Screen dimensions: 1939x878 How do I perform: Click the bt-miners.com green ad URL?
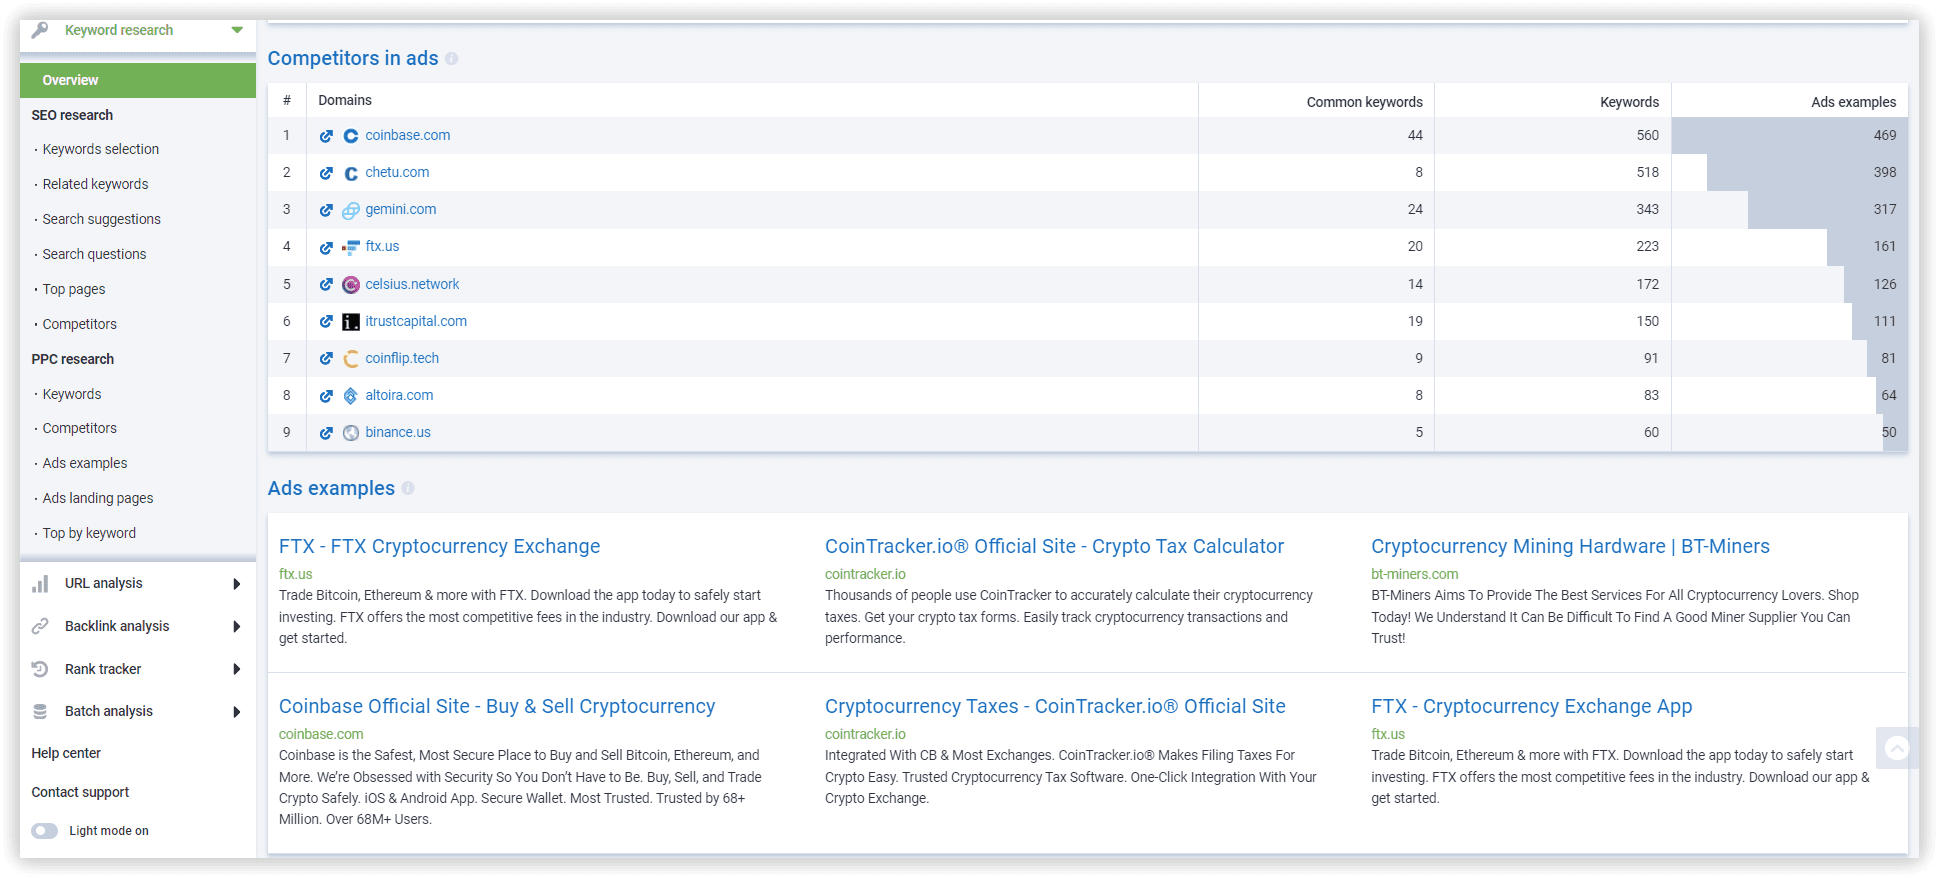point(1415,574)
